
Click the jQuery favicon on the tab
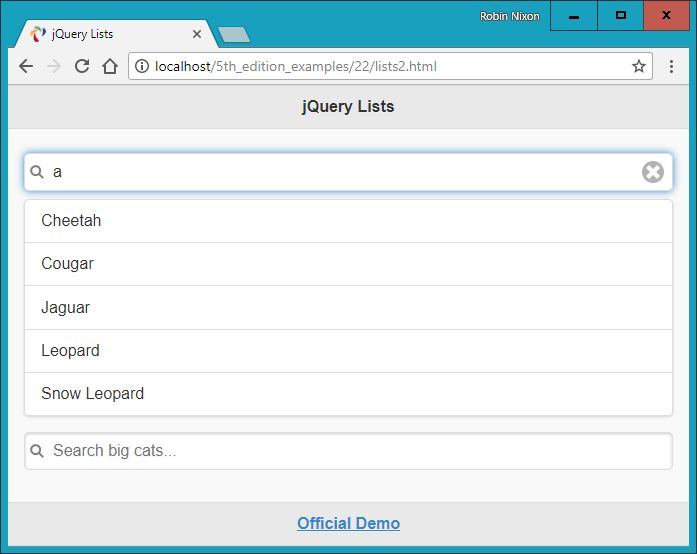click(38, 34)
